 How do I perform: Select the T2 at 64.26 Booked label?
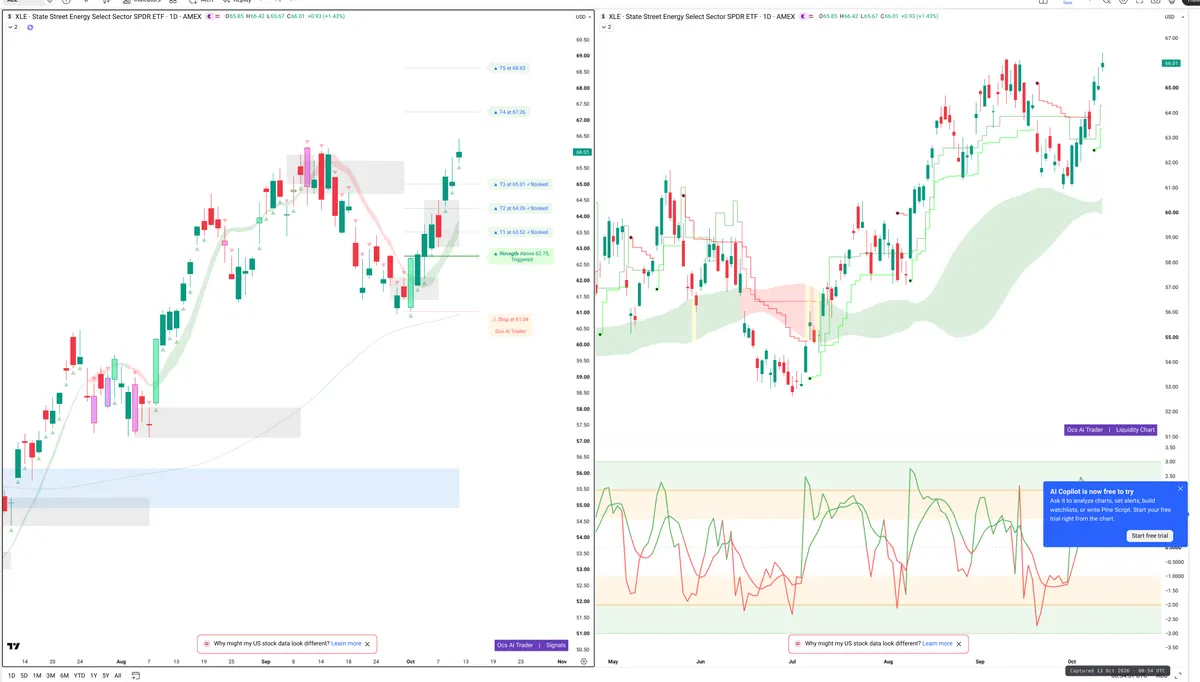coord(521,208)
